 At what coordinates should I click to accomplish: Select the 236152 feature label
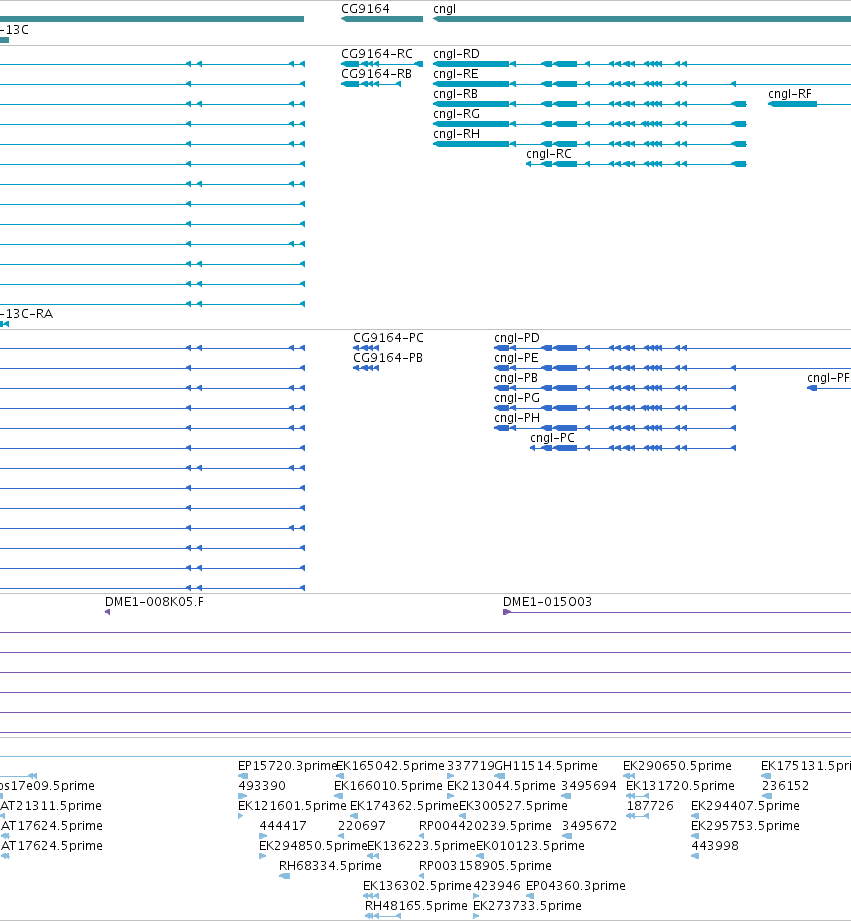[x=785, y=785]
